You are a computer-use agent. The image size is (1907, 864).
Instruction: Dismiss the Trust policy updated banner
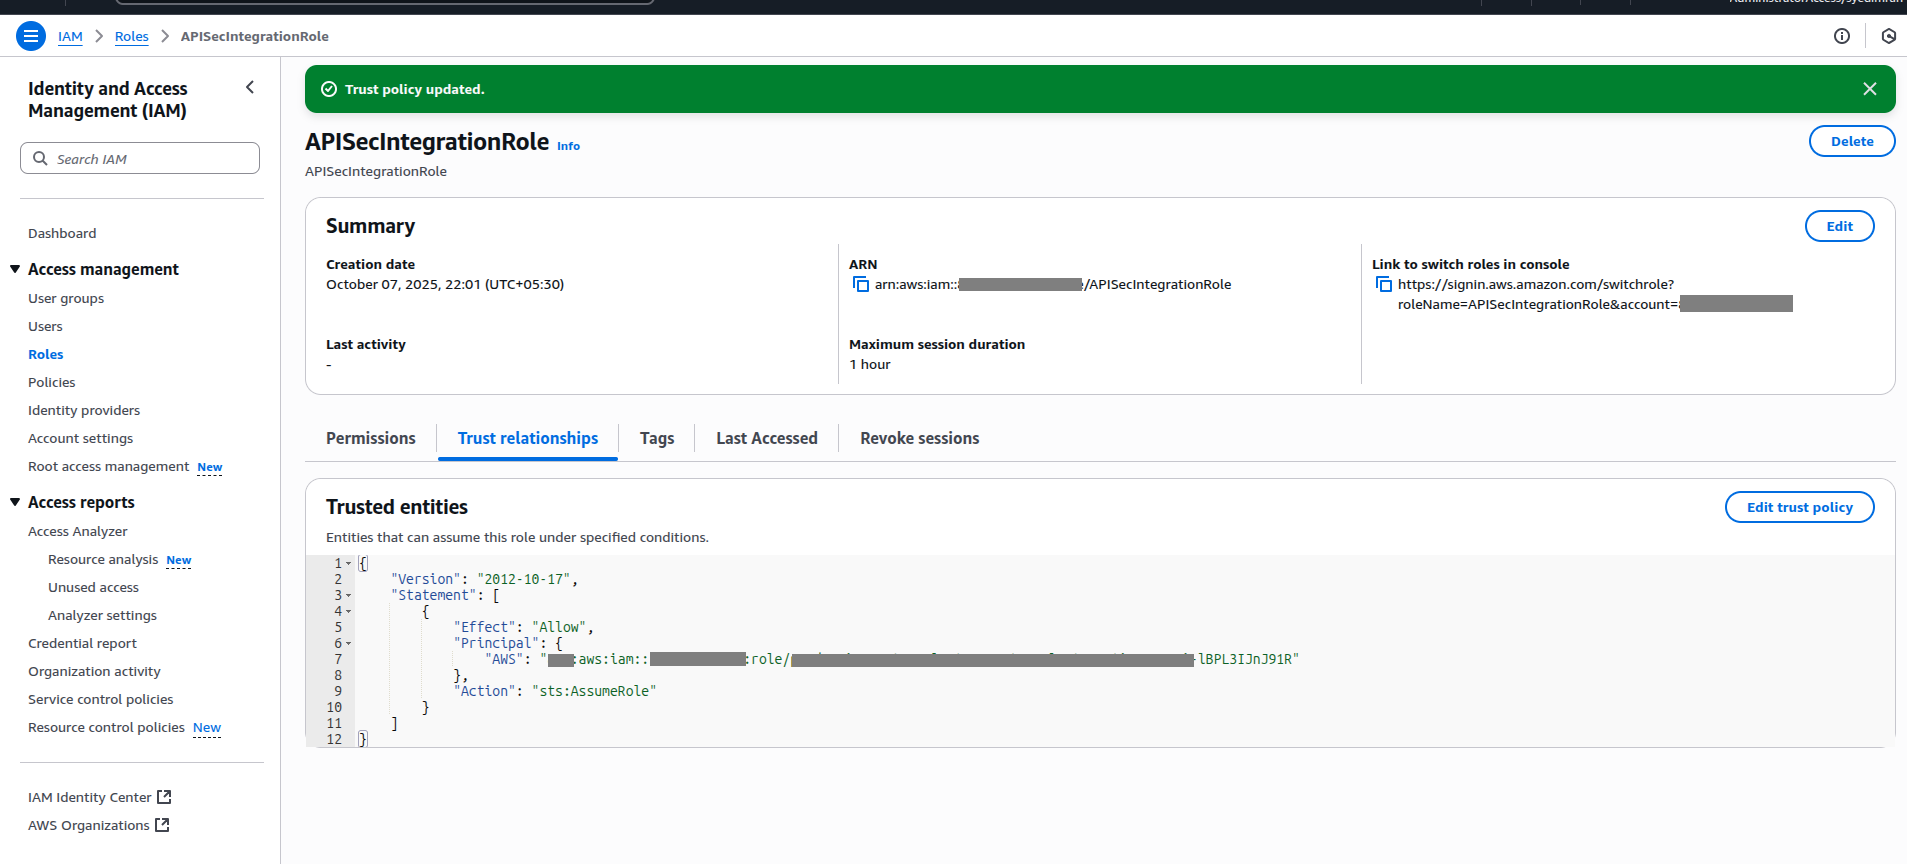click(1869, 89)
